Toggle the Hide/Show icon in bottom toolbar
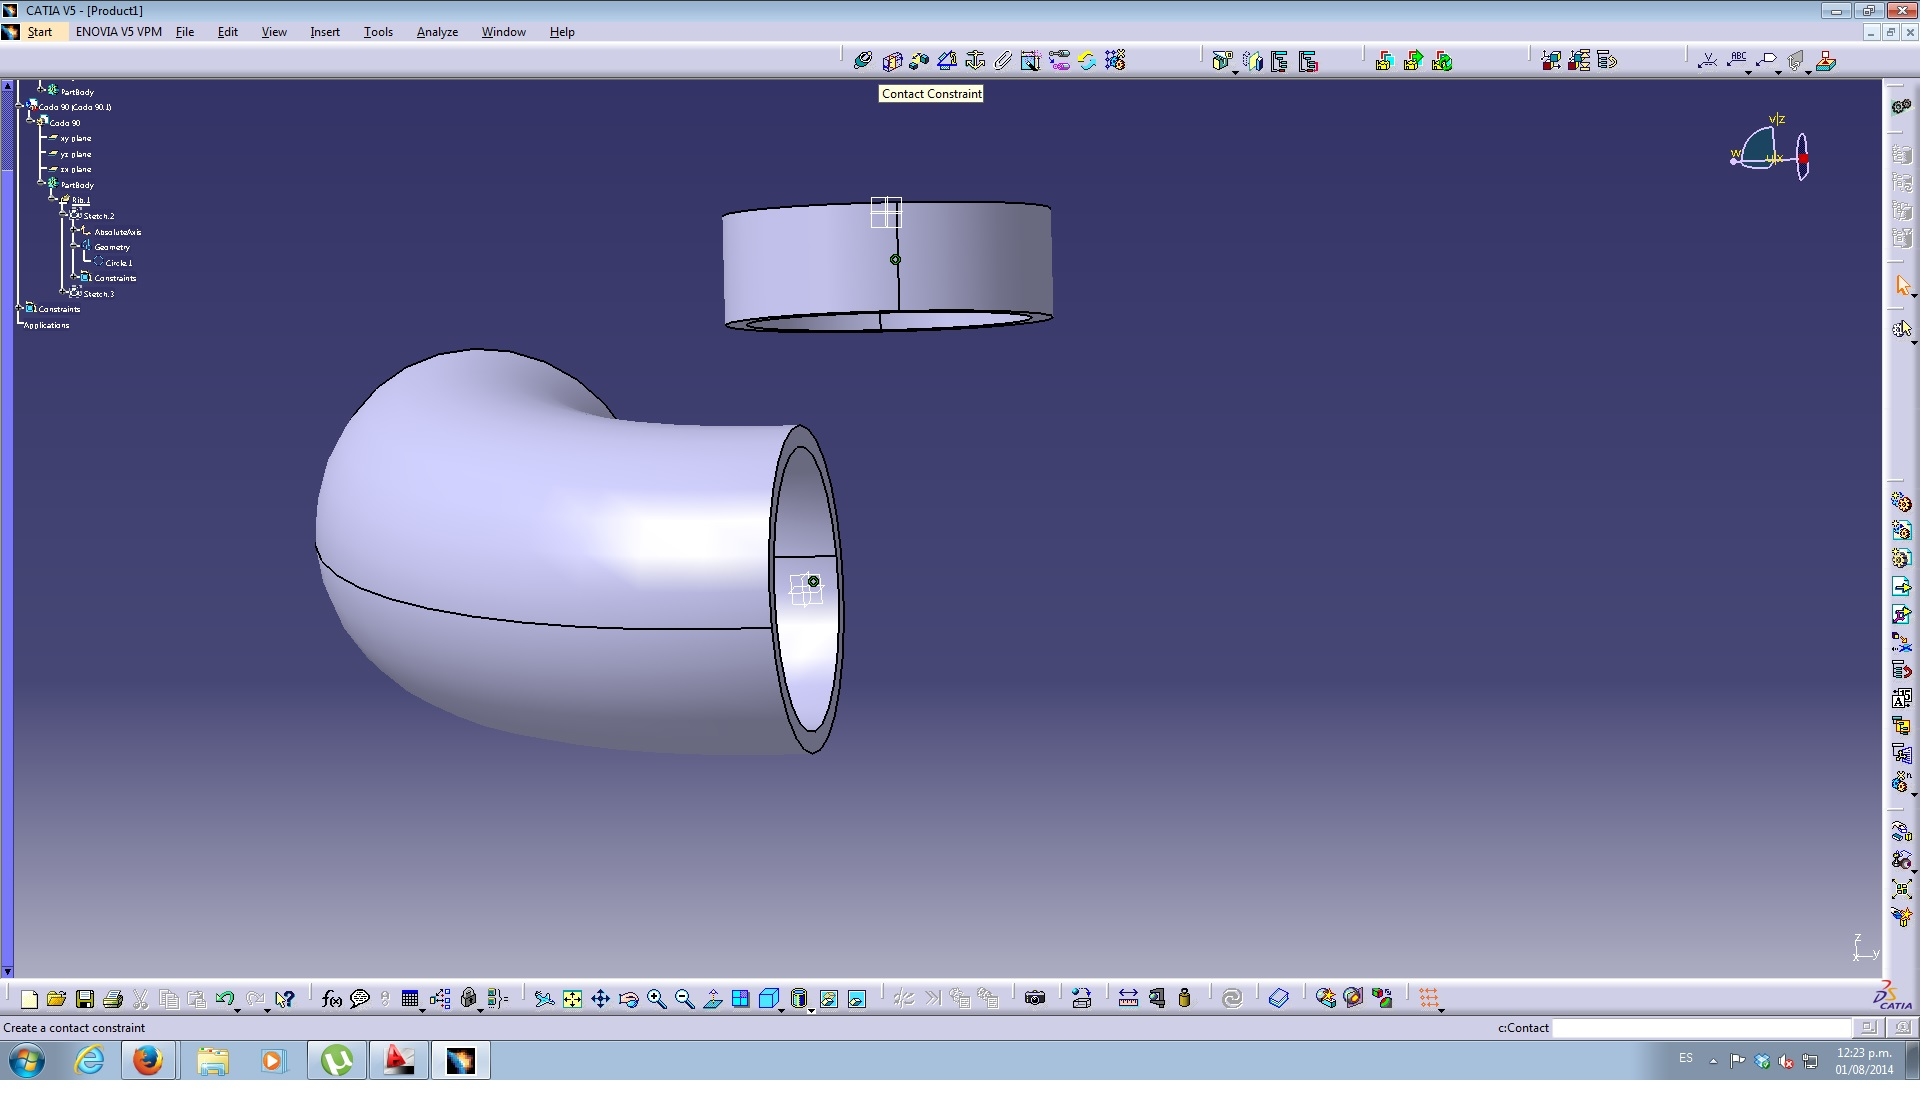Image resolution: width=1928 pixels, height=1096 pixels. point(829,998)
